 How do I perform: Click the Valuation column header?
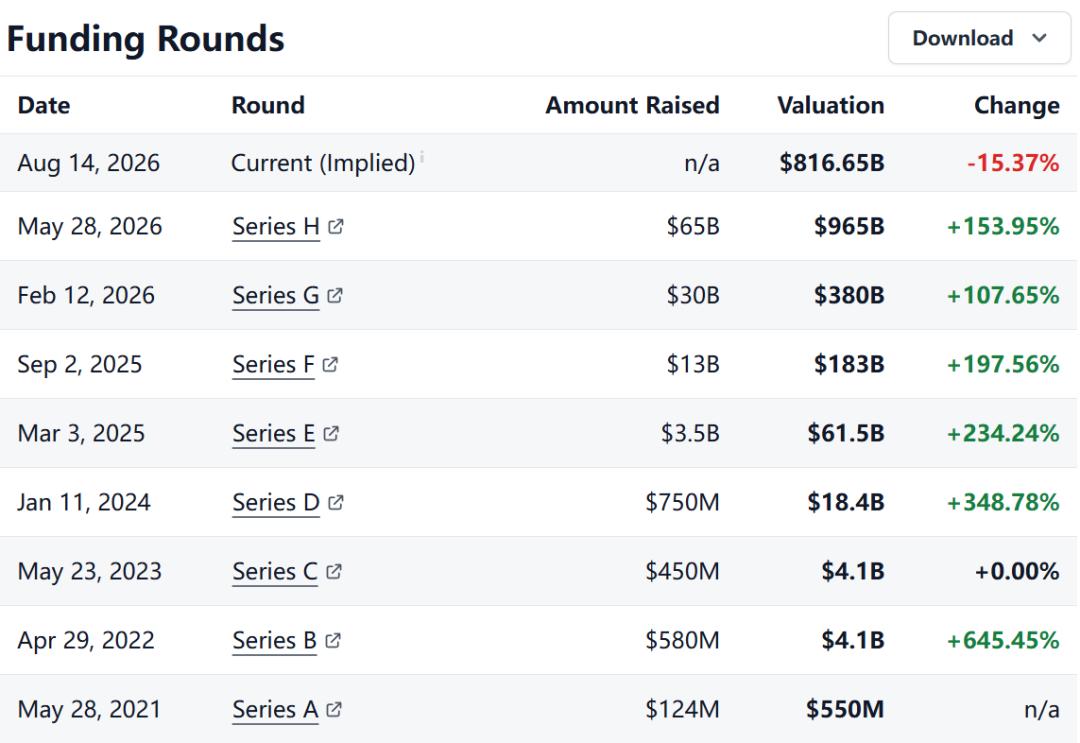(831, 105)
